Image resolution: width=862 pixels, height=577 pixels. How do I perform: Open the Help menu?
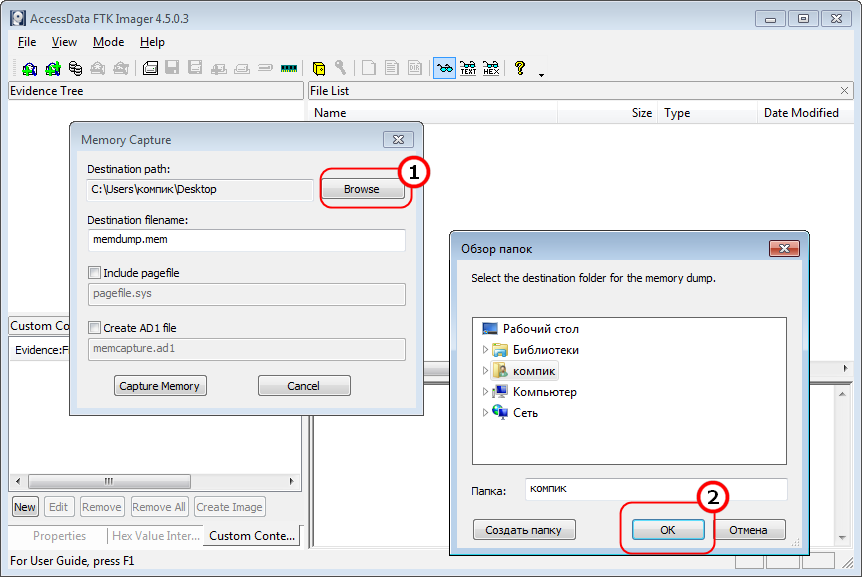tap(152, 42)
